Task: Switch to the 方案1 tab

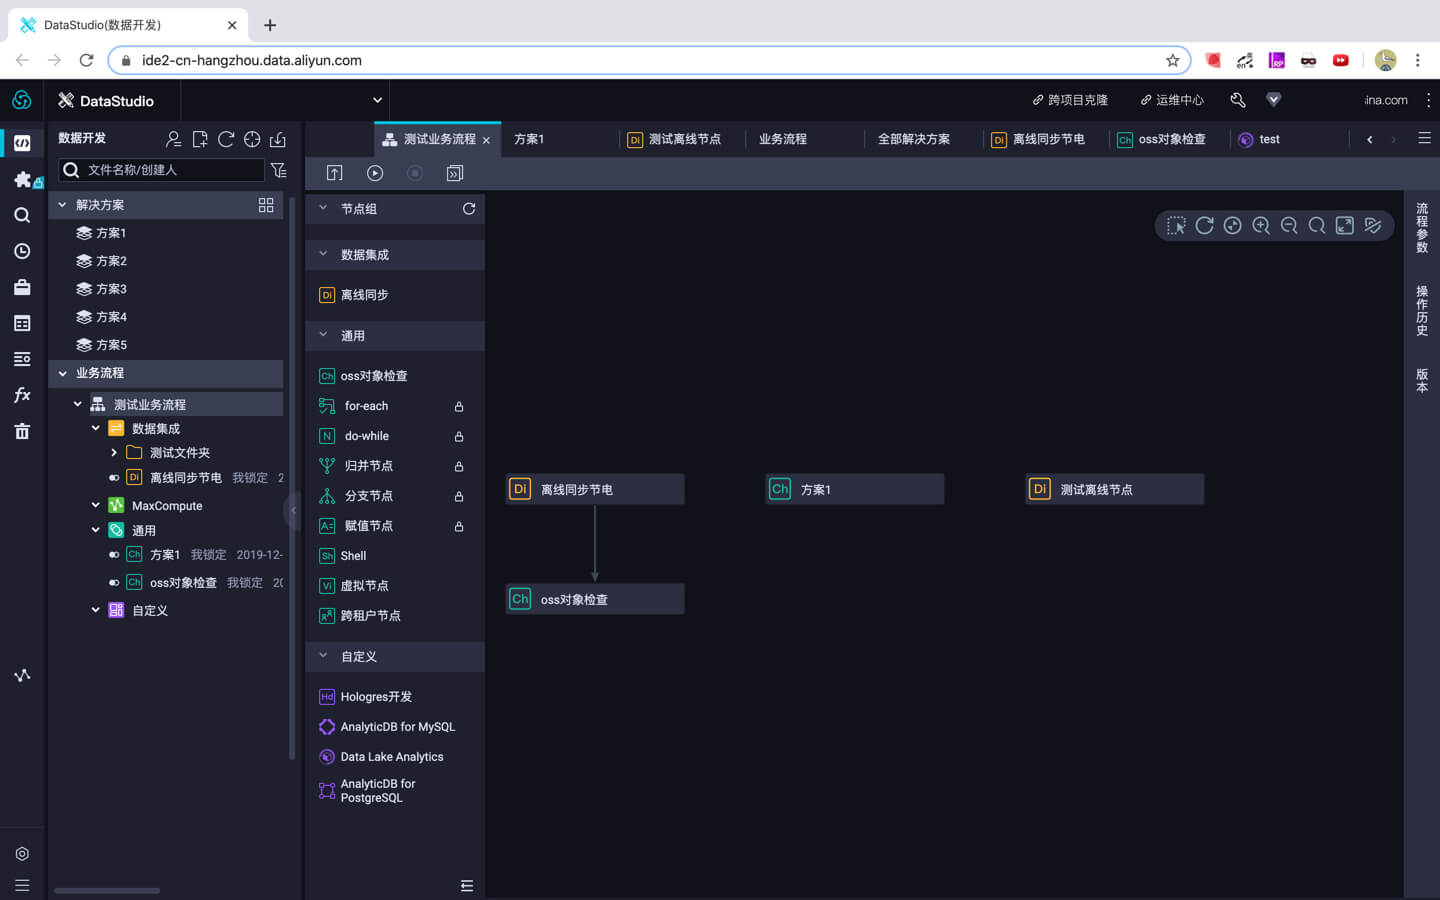Action: tap(529, 139)
